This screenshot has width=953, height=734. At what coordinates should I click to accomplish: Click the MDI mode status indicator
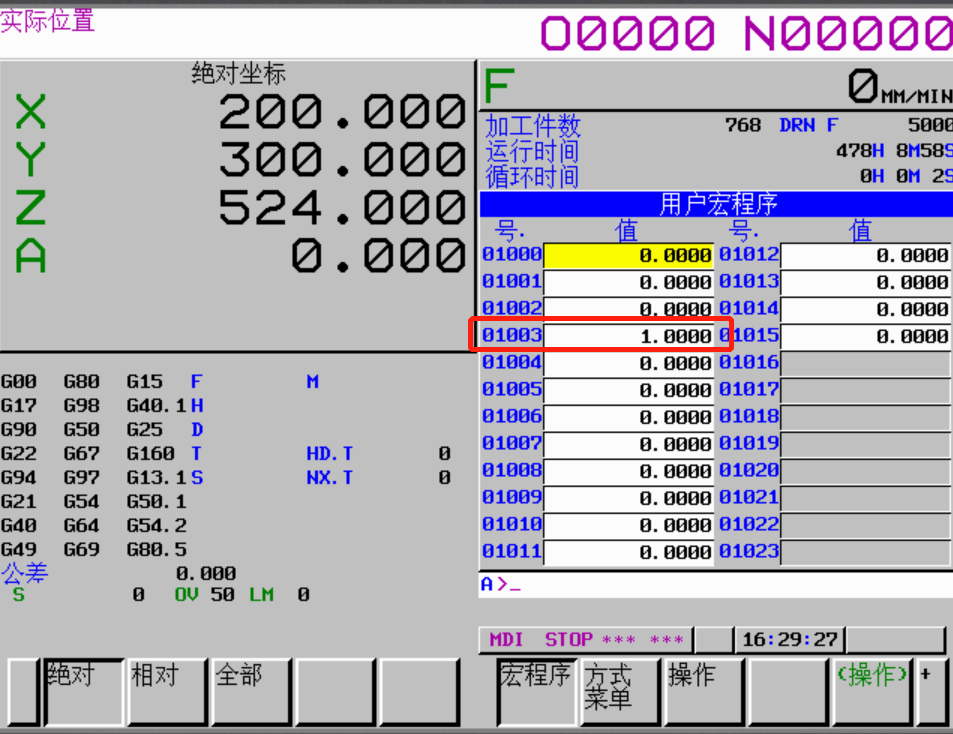coord(506,640)
